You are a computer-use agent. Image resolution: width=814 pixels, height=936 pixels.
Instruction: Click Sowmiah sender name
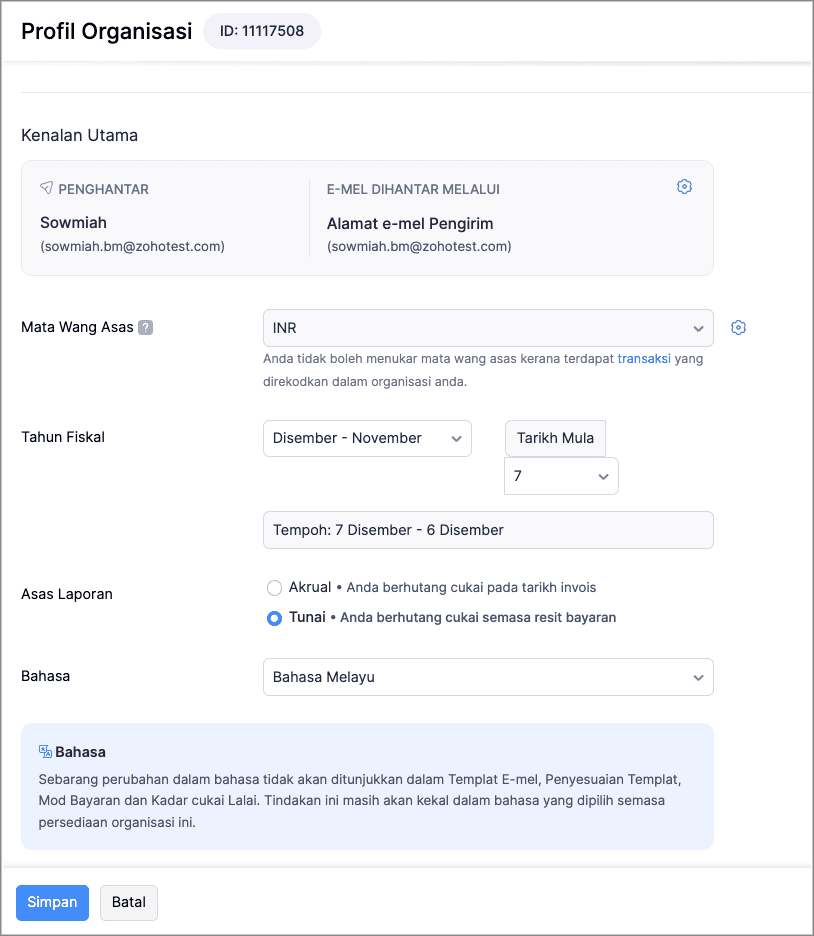click(x=73, y=223)
